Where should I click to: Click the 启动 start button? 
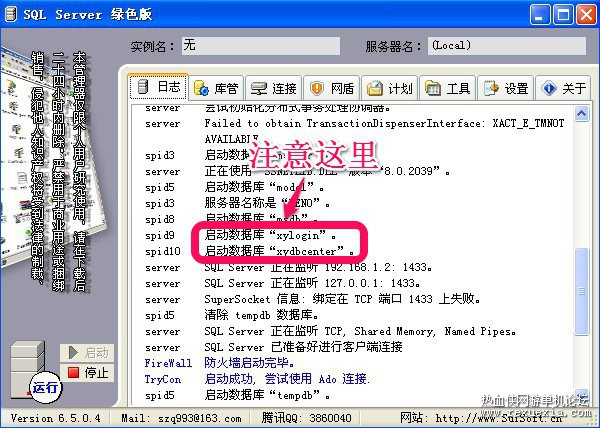87,353
